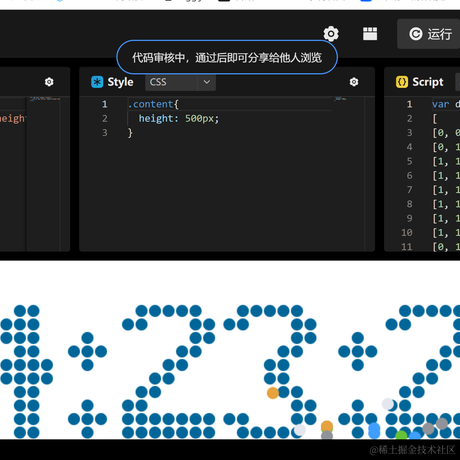Click Script editor line number 10
This screenshot has height=460, width=460.
[407, 233]
